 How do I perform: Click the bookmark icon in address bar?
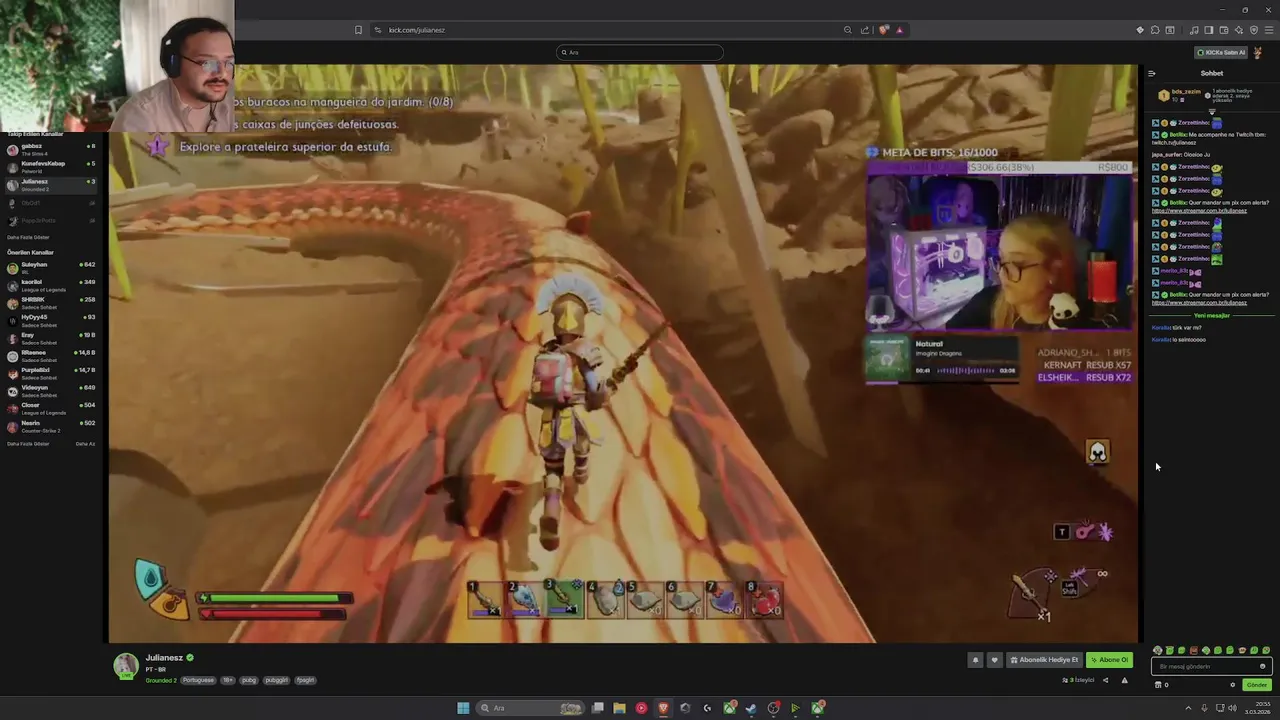point(358,30)
